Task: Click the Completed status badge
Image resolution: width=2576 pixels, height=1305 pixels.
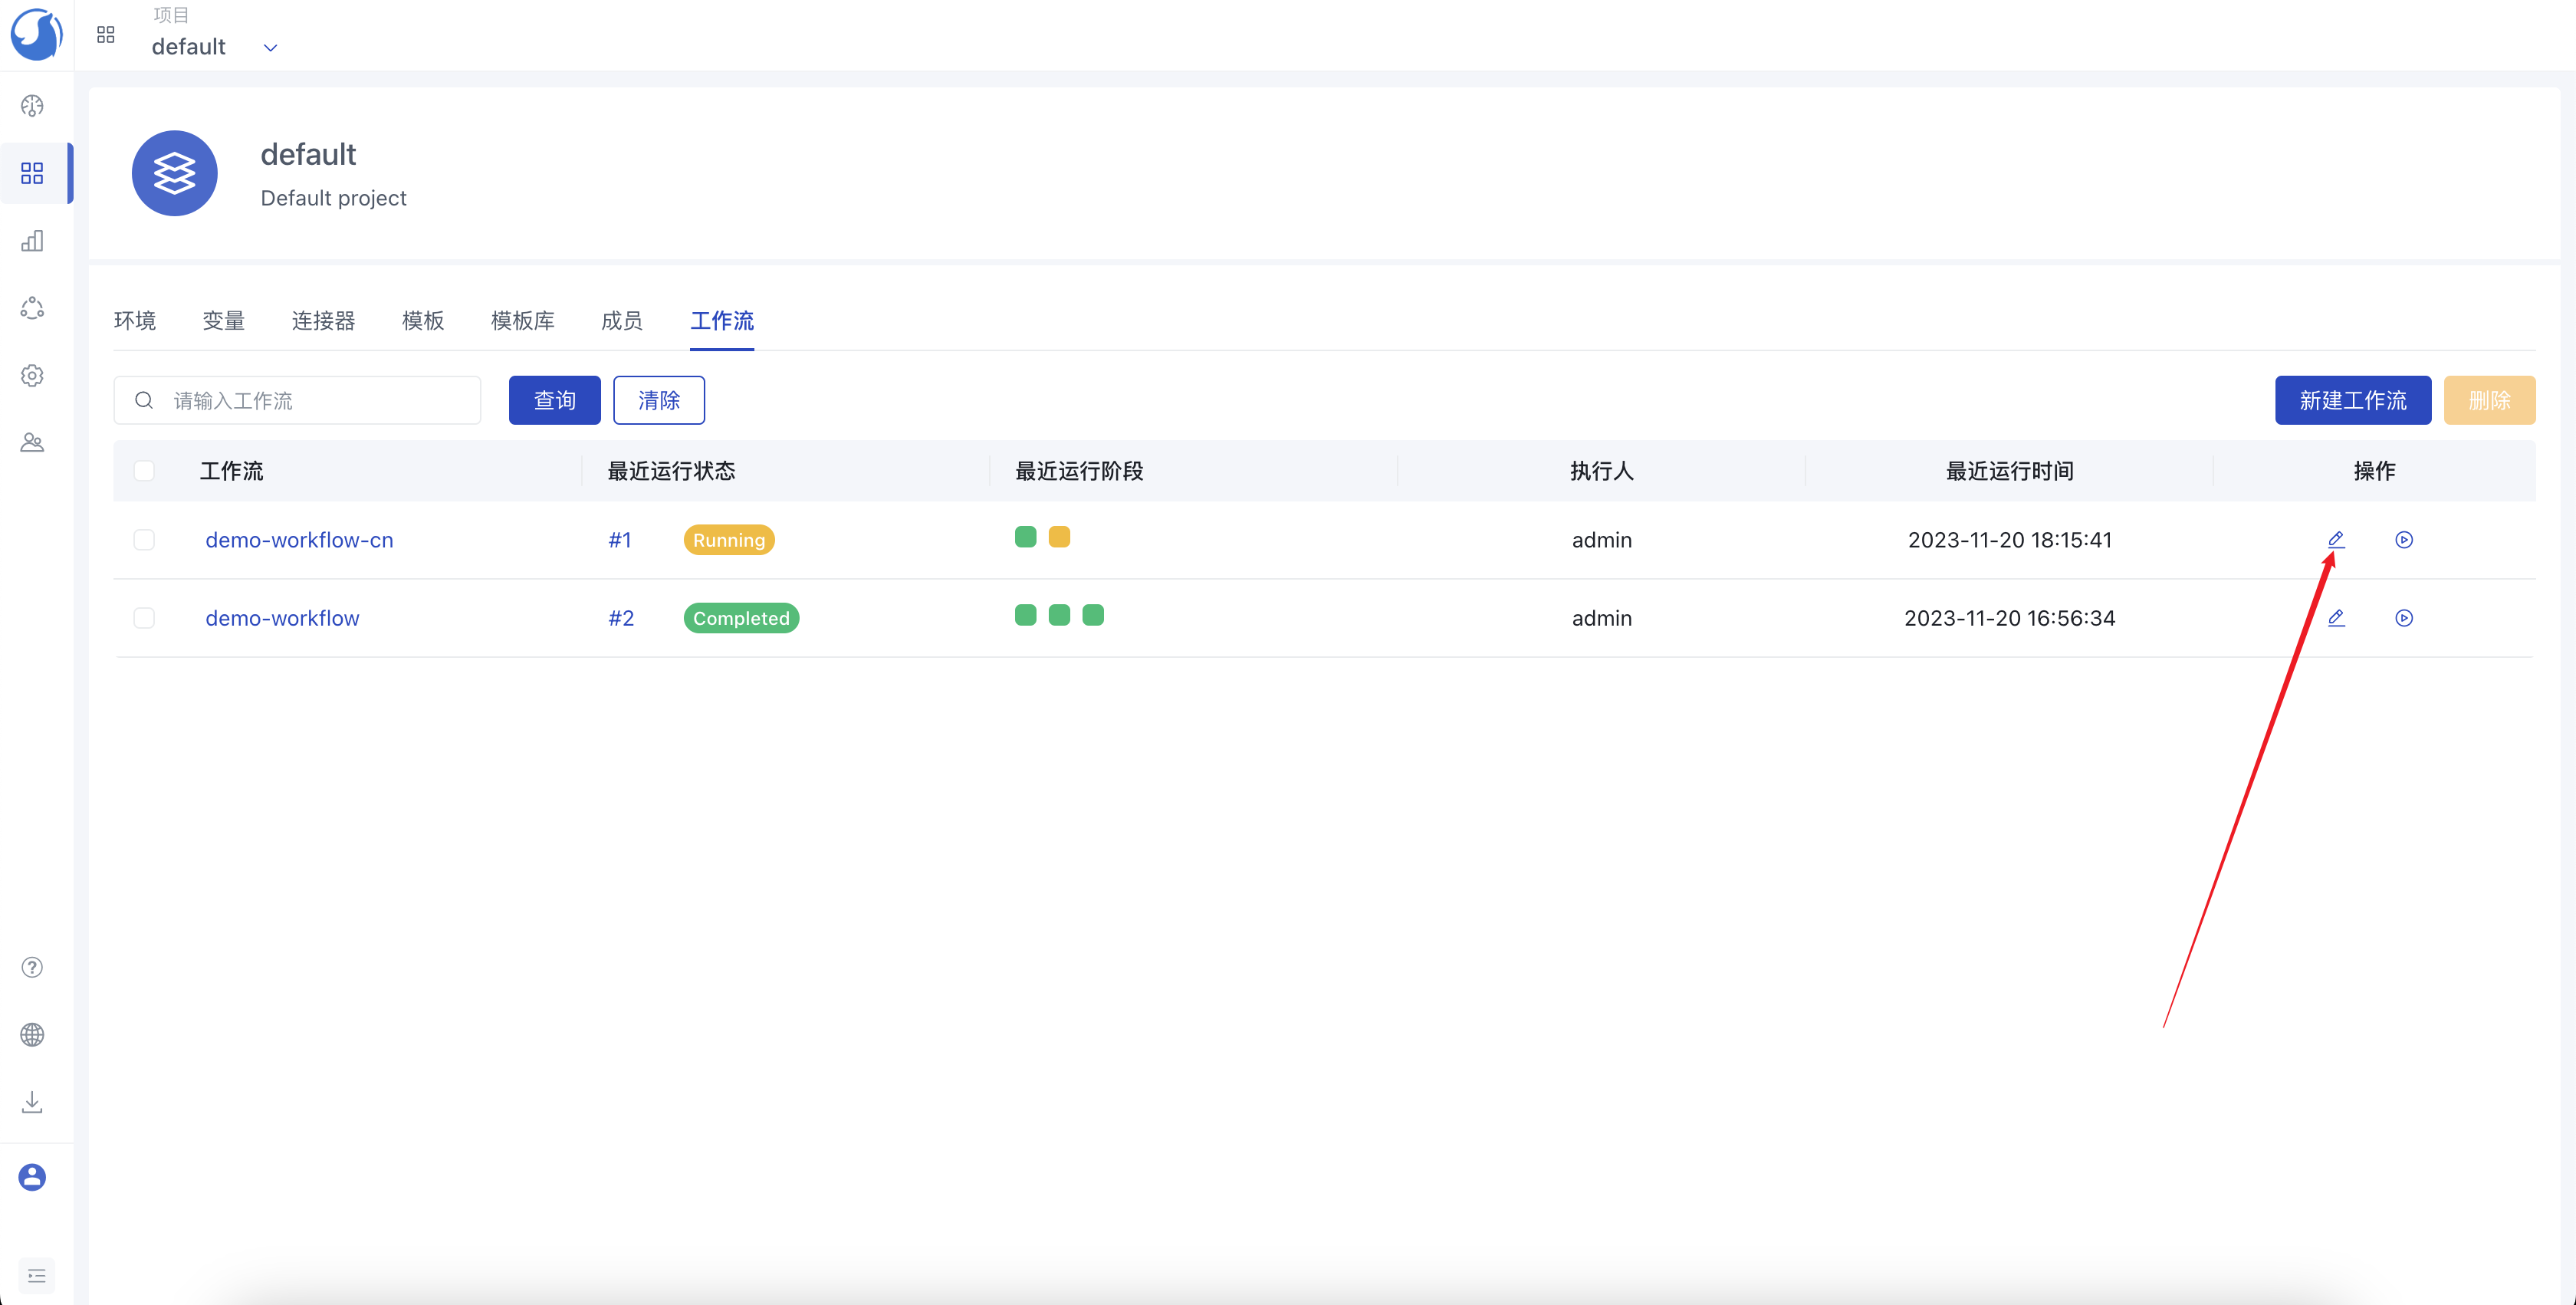Action: [x=741, y=618]
